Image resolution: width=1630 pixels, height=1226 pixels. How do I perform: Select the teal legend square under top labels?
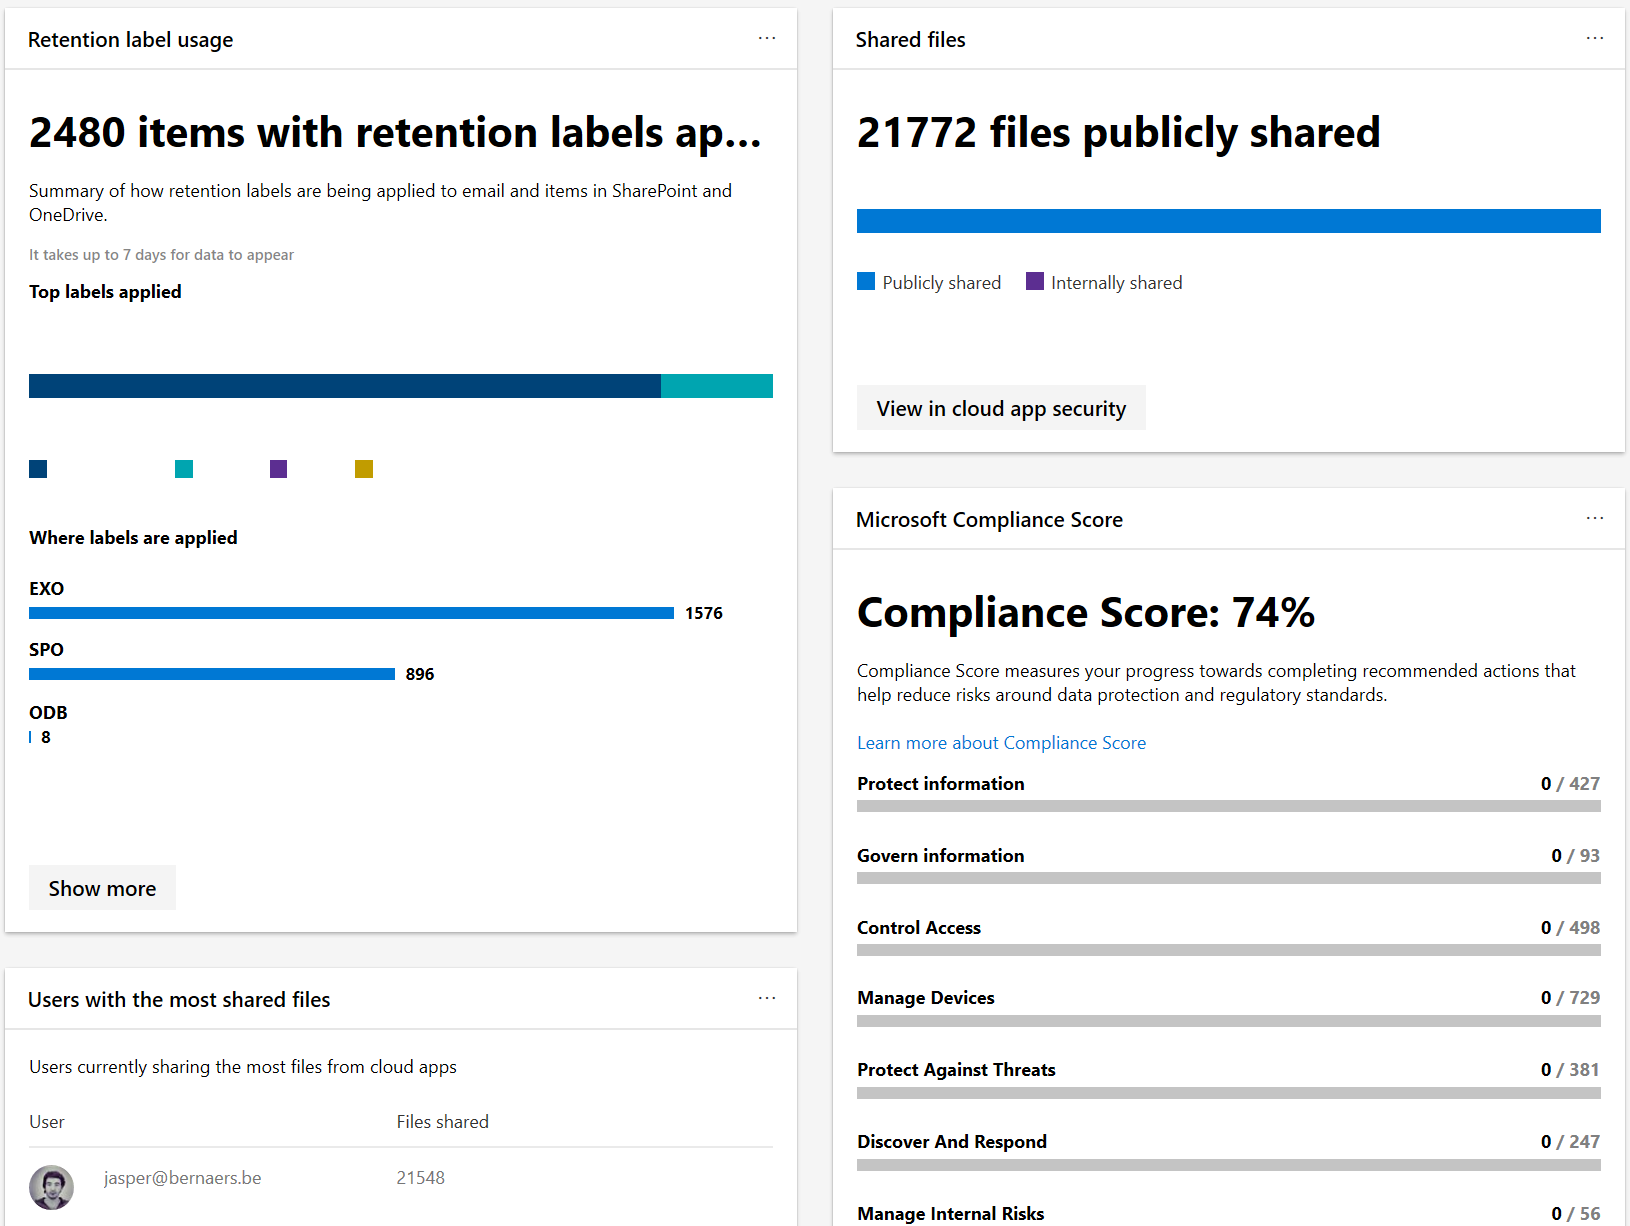(x=183, y=468)
